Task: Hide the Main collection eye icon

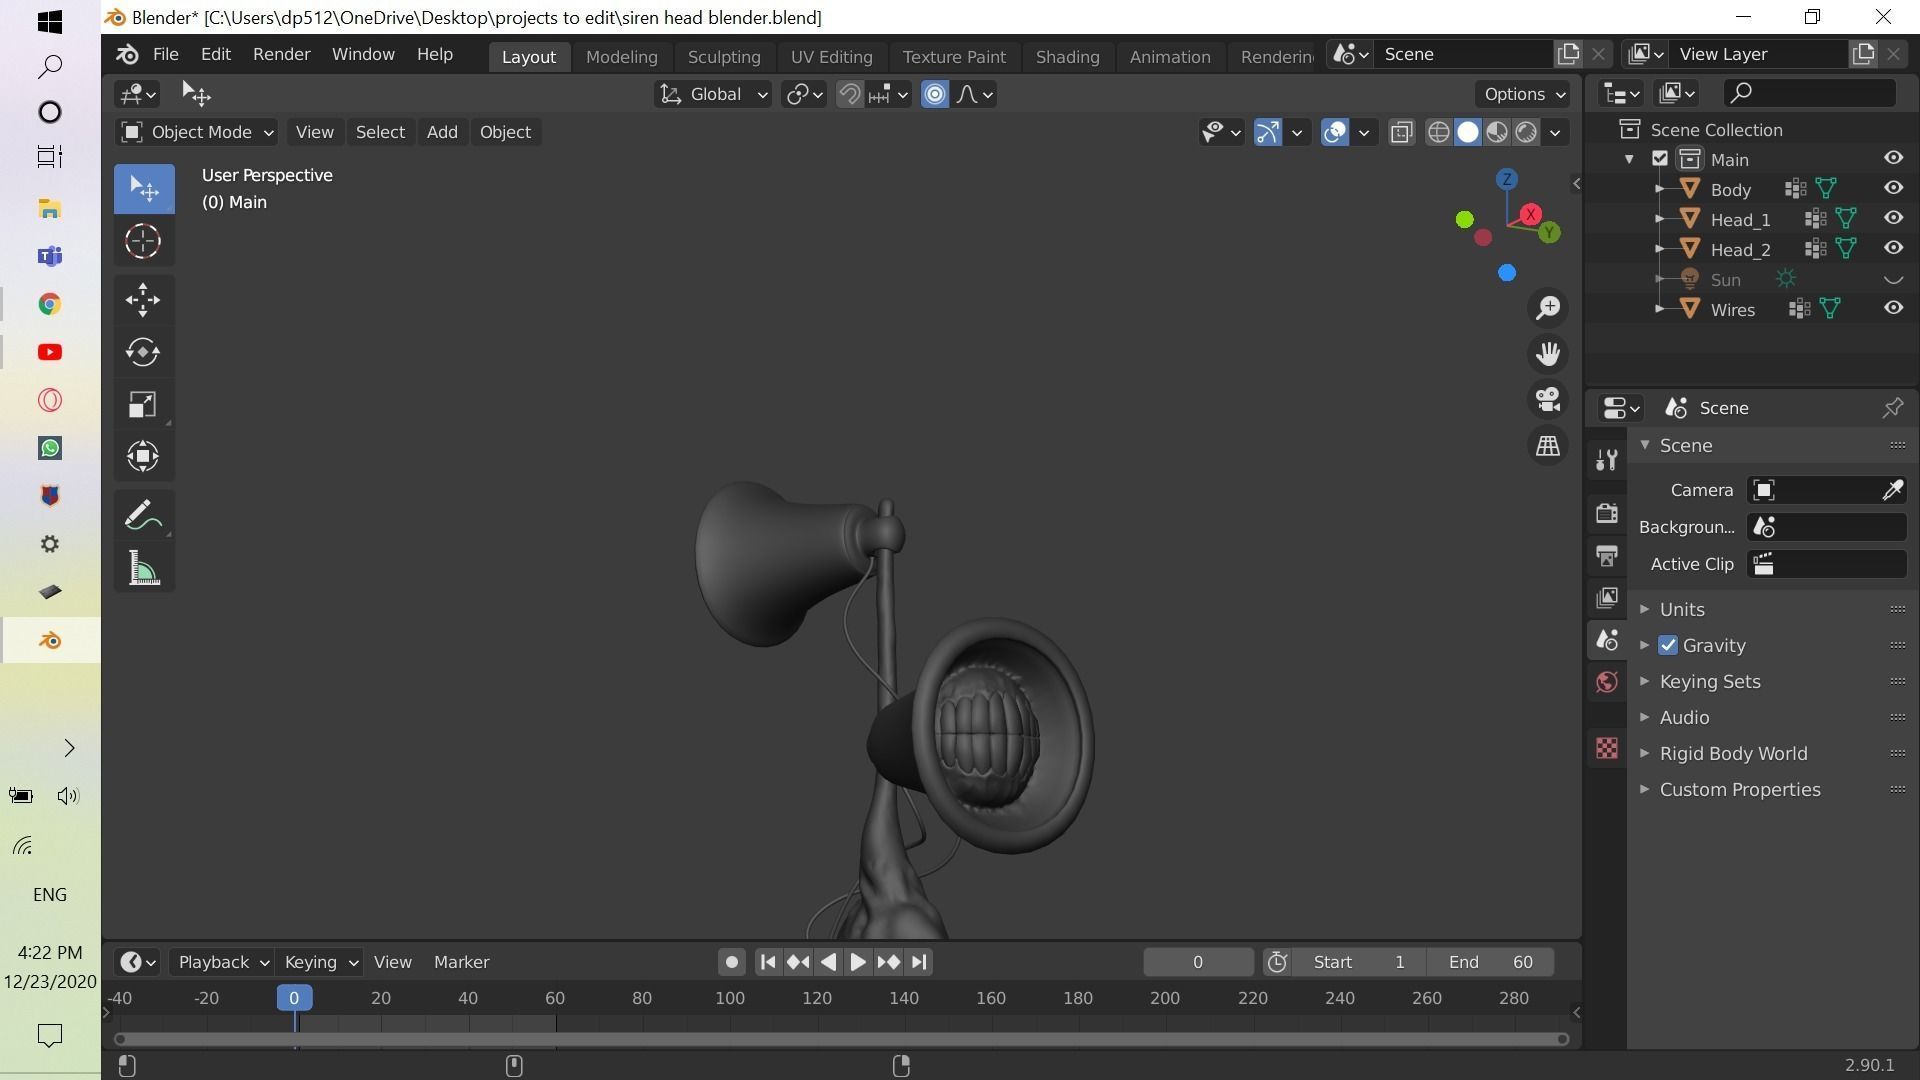Action: click(1893, 158)
